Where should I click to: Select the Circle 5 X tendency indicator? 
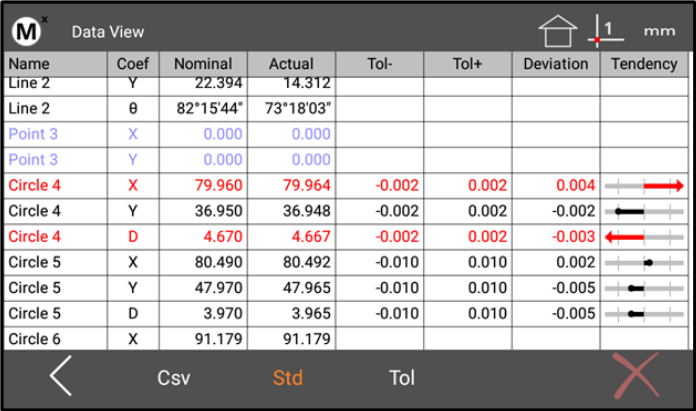(644, 263)
